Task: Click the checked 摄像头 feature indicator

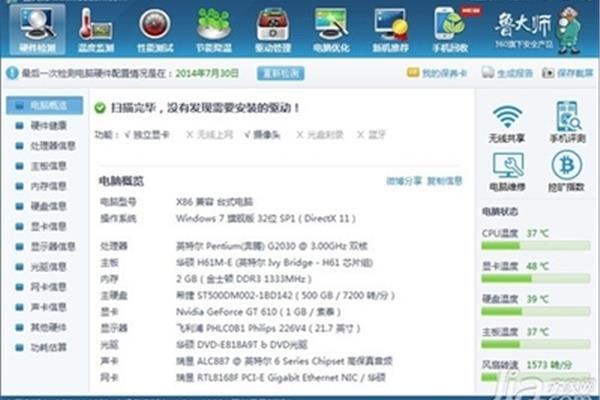Action: 262,135
